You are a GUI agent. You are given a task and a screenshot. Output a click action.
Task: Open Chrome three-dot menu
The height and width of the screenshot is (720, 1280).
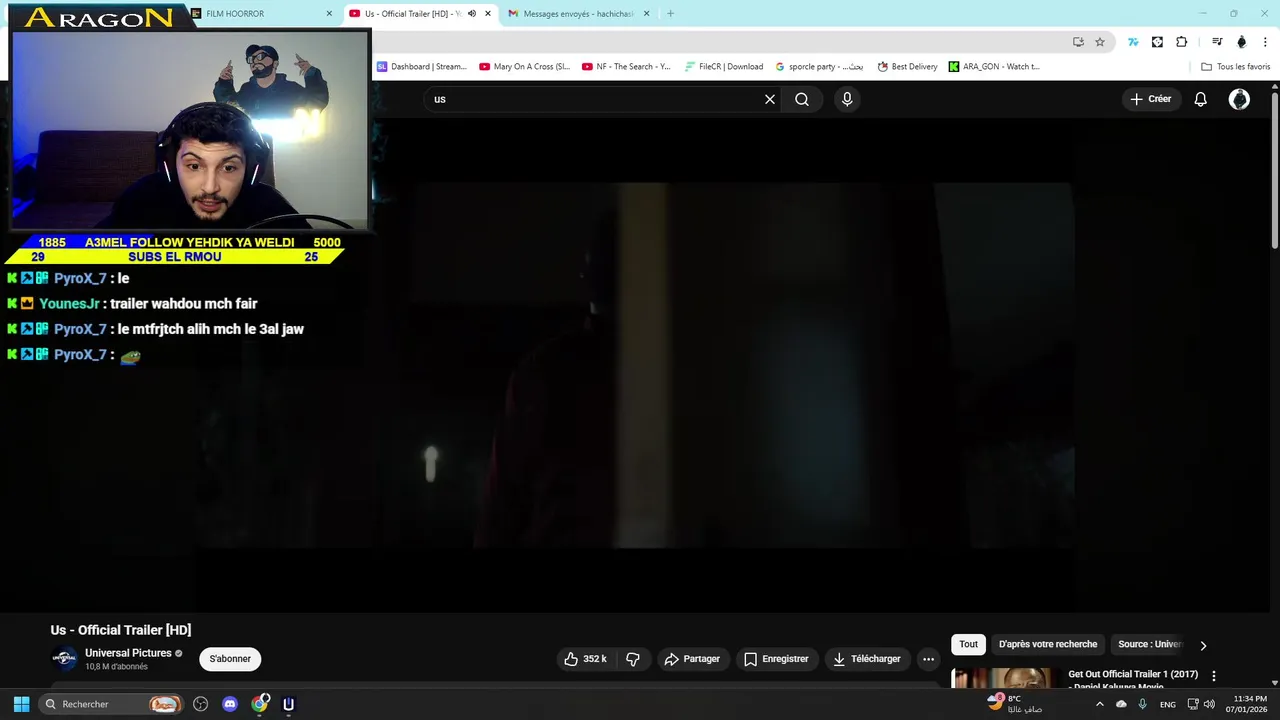pyautogui.click(x=1265, y=42)
